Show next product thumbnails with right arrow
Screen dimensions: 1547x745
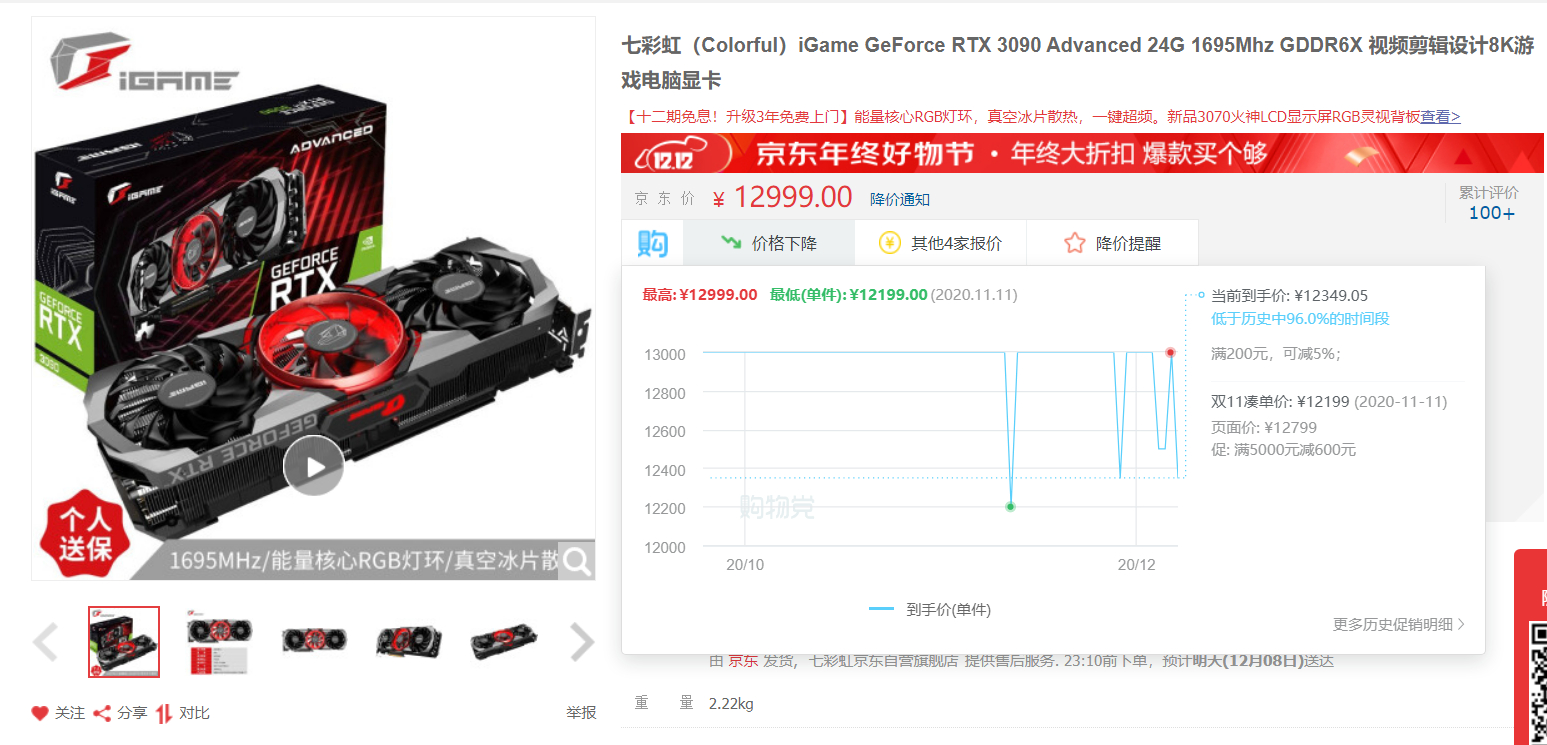[x=582, y=642]
